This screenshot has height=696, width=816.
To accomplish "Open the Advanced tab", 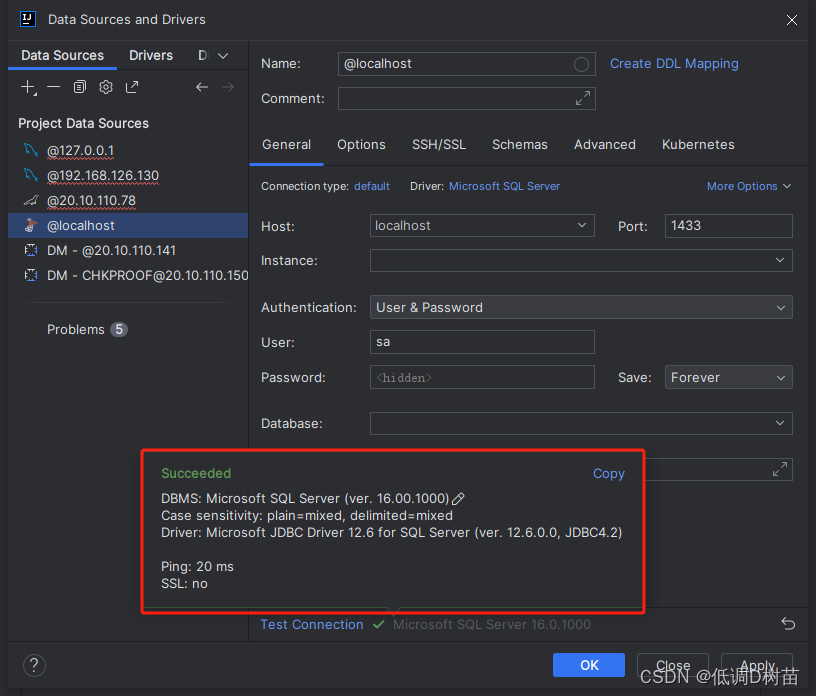I will tap(605, 145).
